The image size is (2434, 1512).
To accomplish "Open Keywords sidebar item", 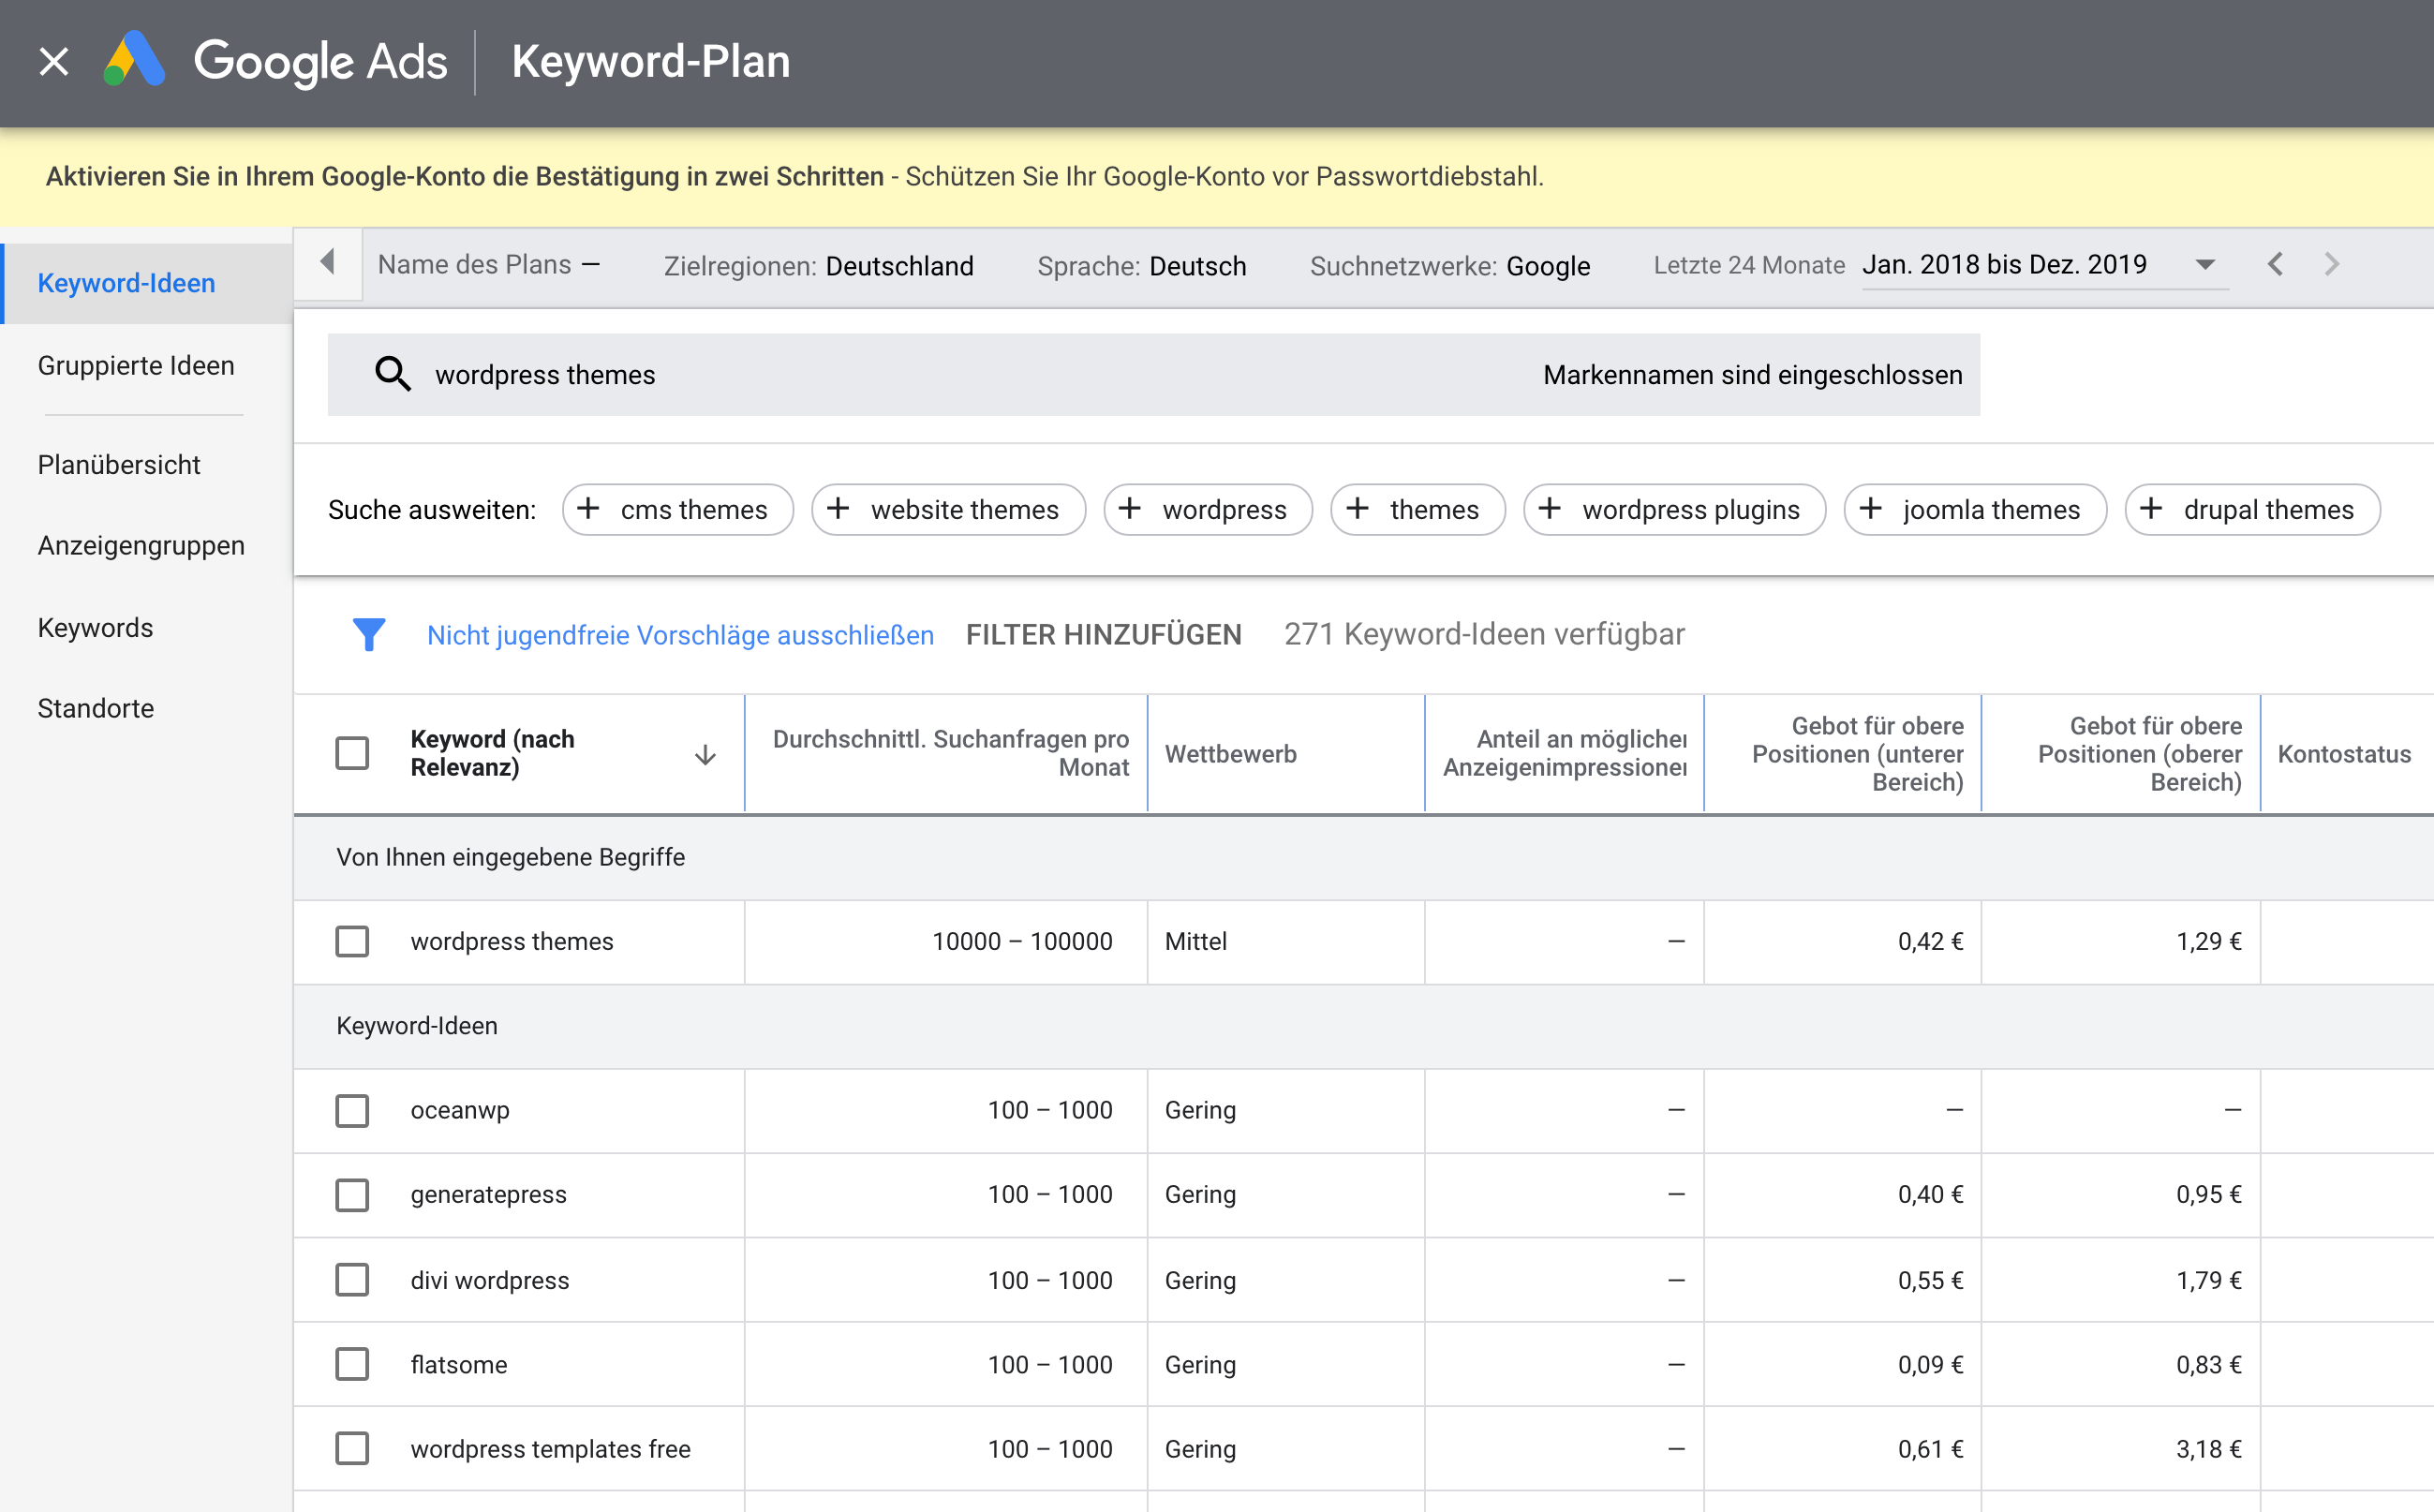I will point(95,628).
